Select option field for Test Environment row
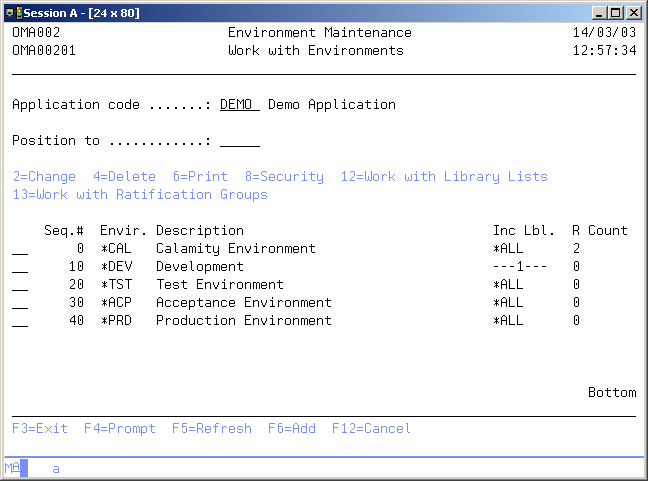Screen dimensions: 648x481 click(x=20, y=285)
